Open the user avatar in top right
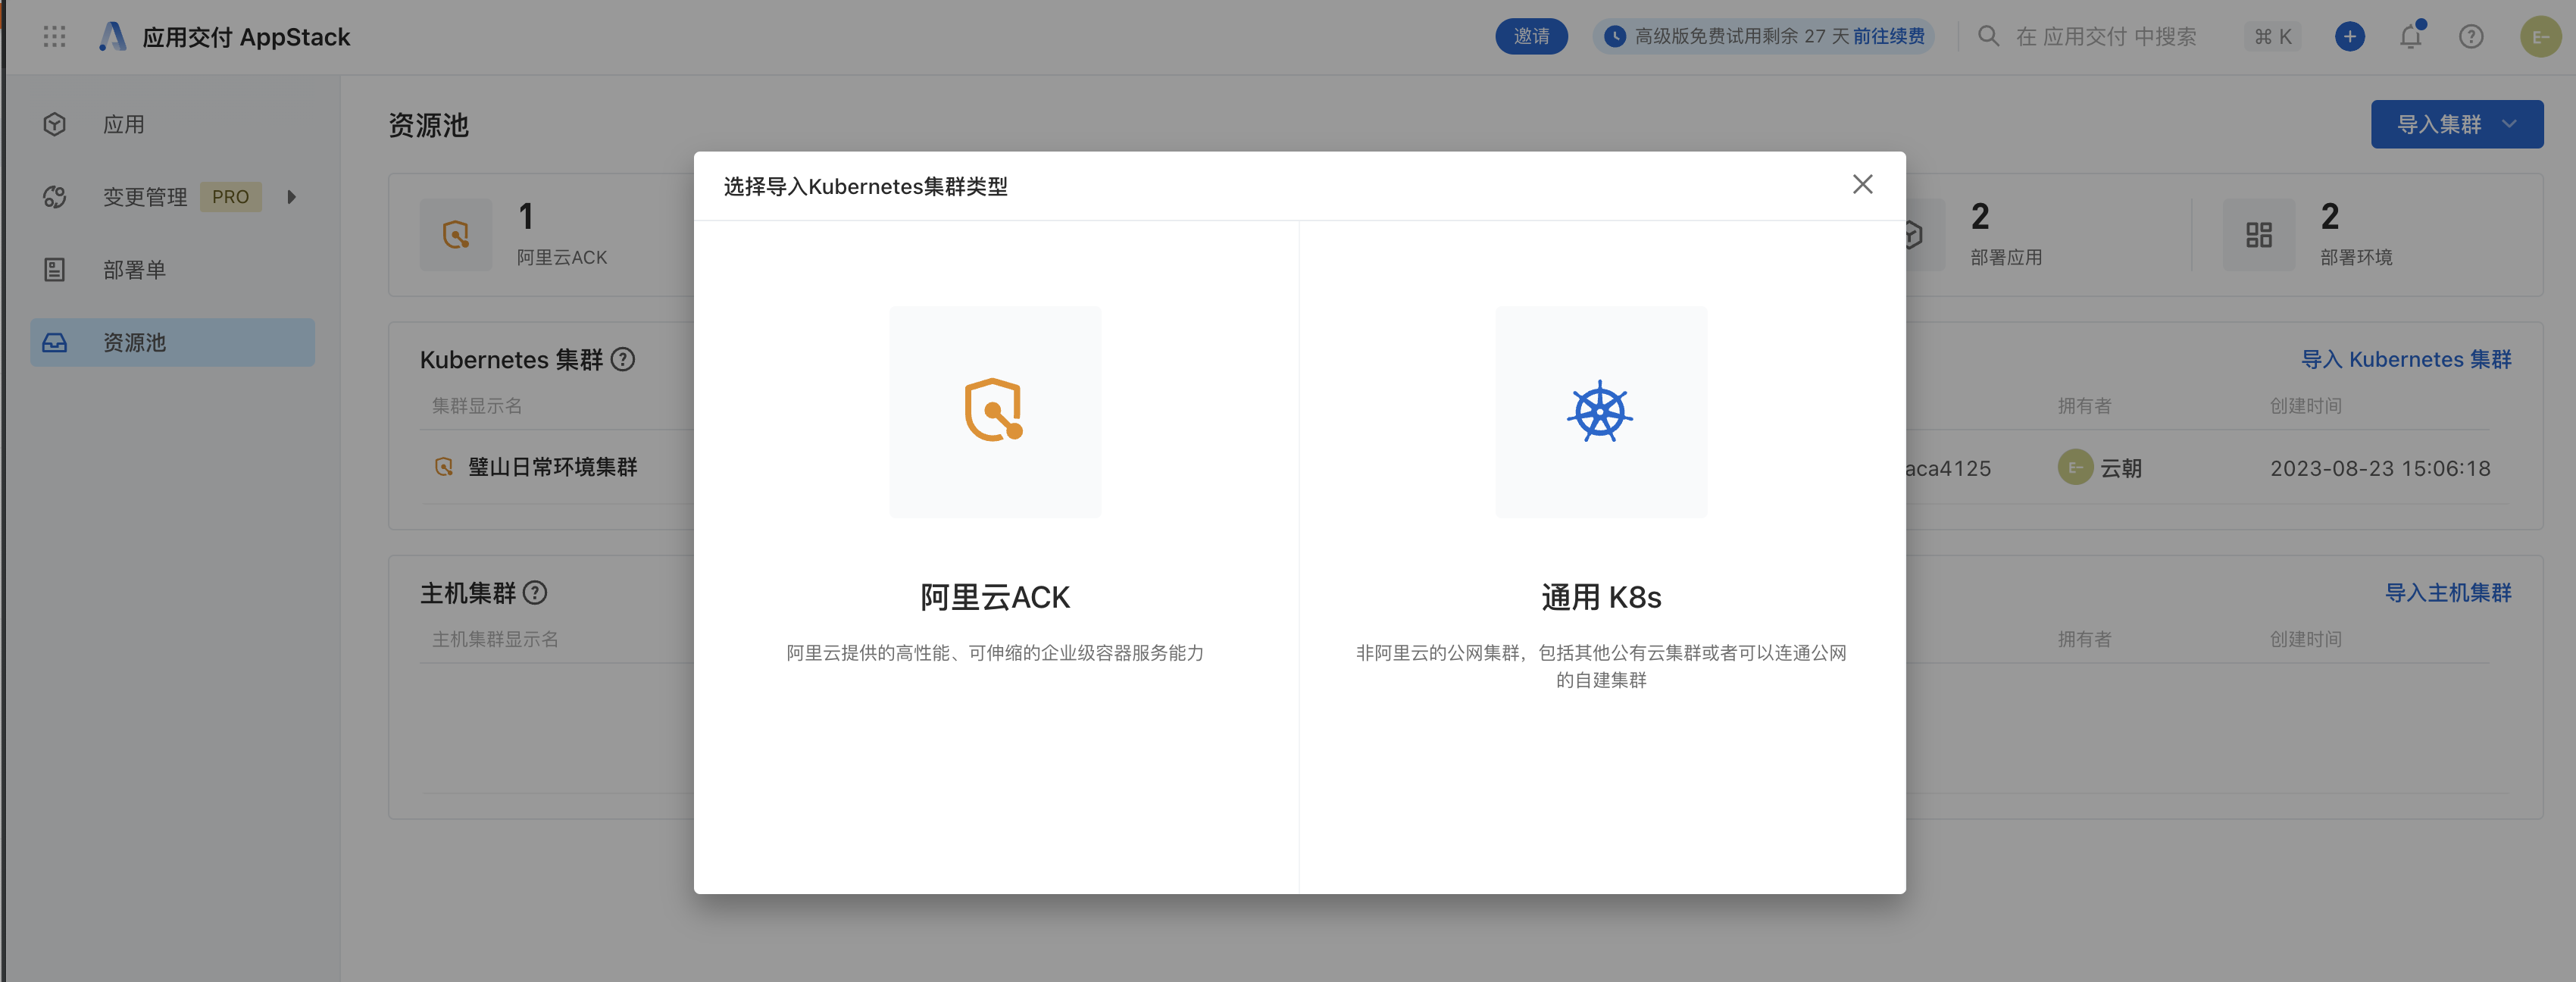This screenshot has height=982, width=2576. tap(2540, 37)
